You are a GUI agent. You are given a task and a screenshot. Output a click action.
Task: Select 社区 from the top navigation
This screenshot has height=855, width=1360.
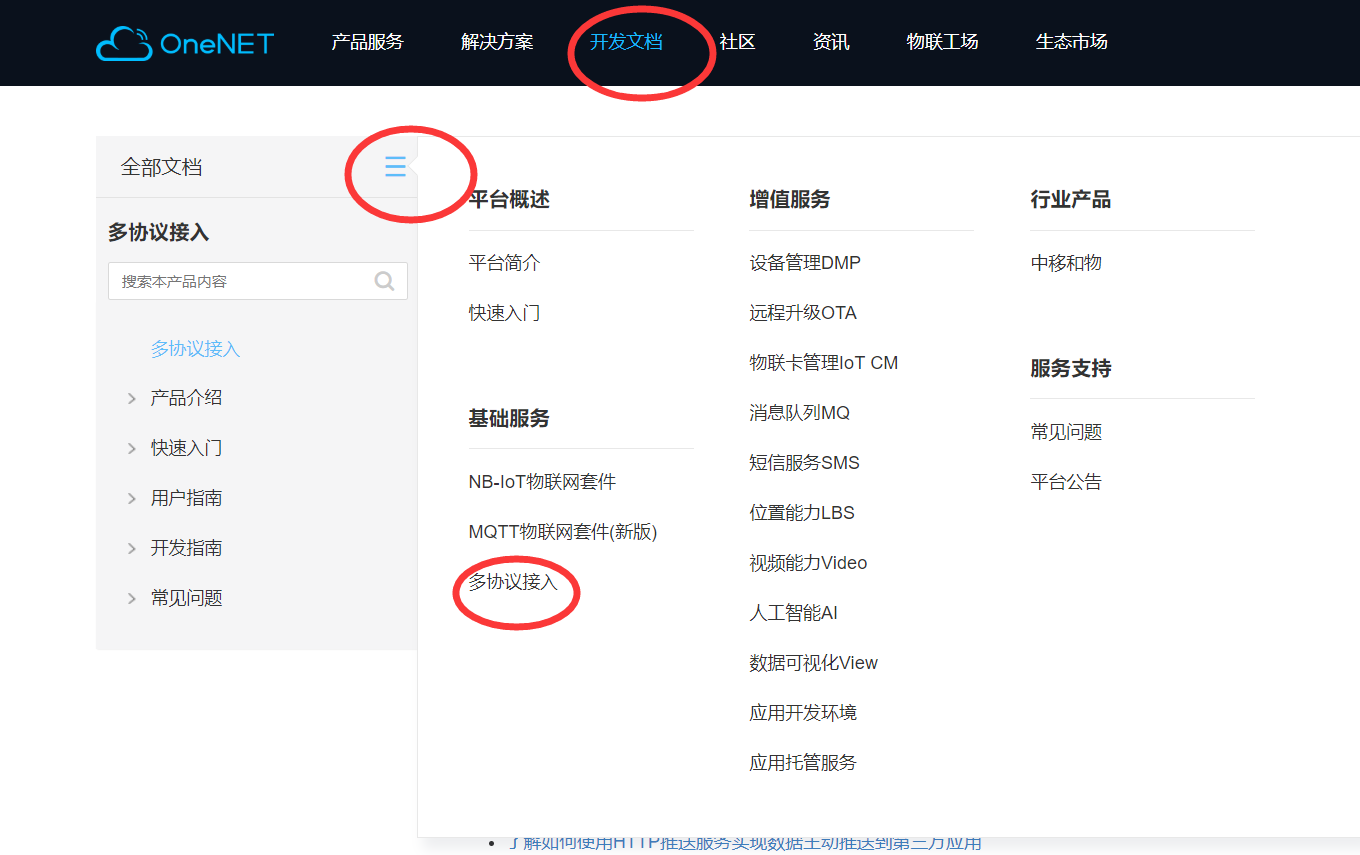tap(736, 42)
